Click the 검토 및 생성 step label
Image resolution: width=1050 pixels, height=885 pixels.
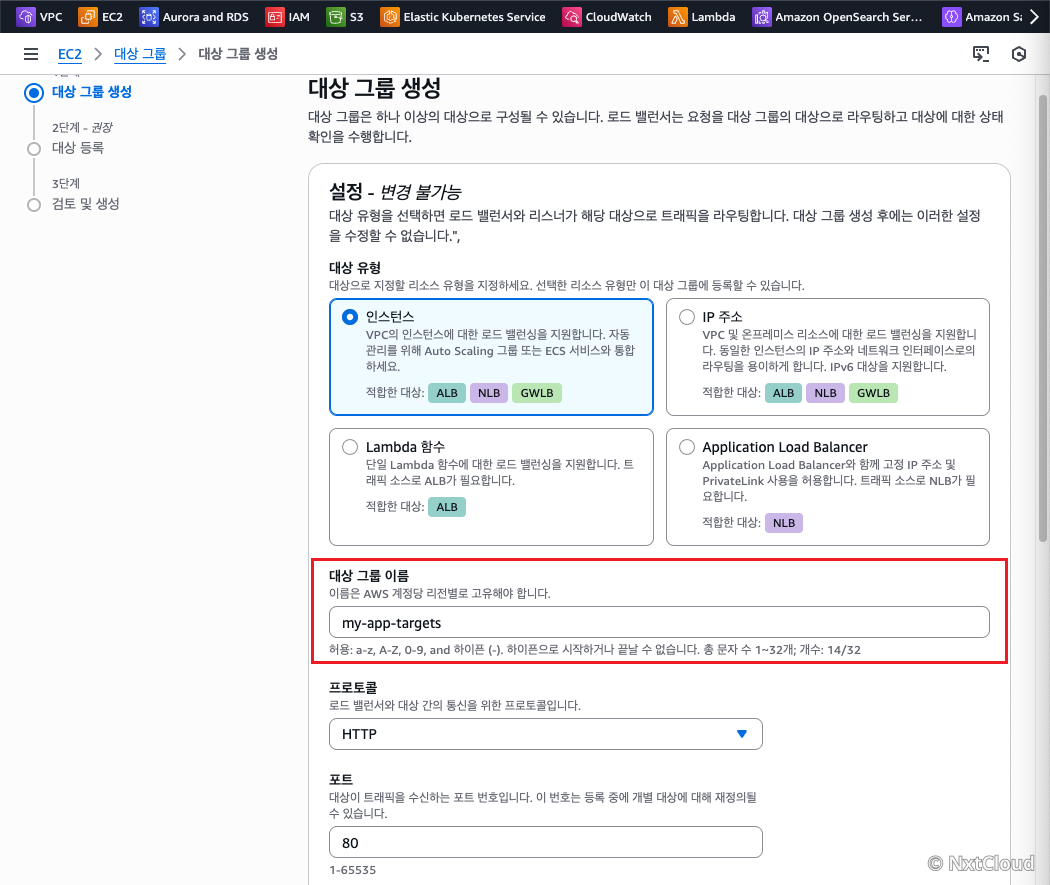click(86, 204)
